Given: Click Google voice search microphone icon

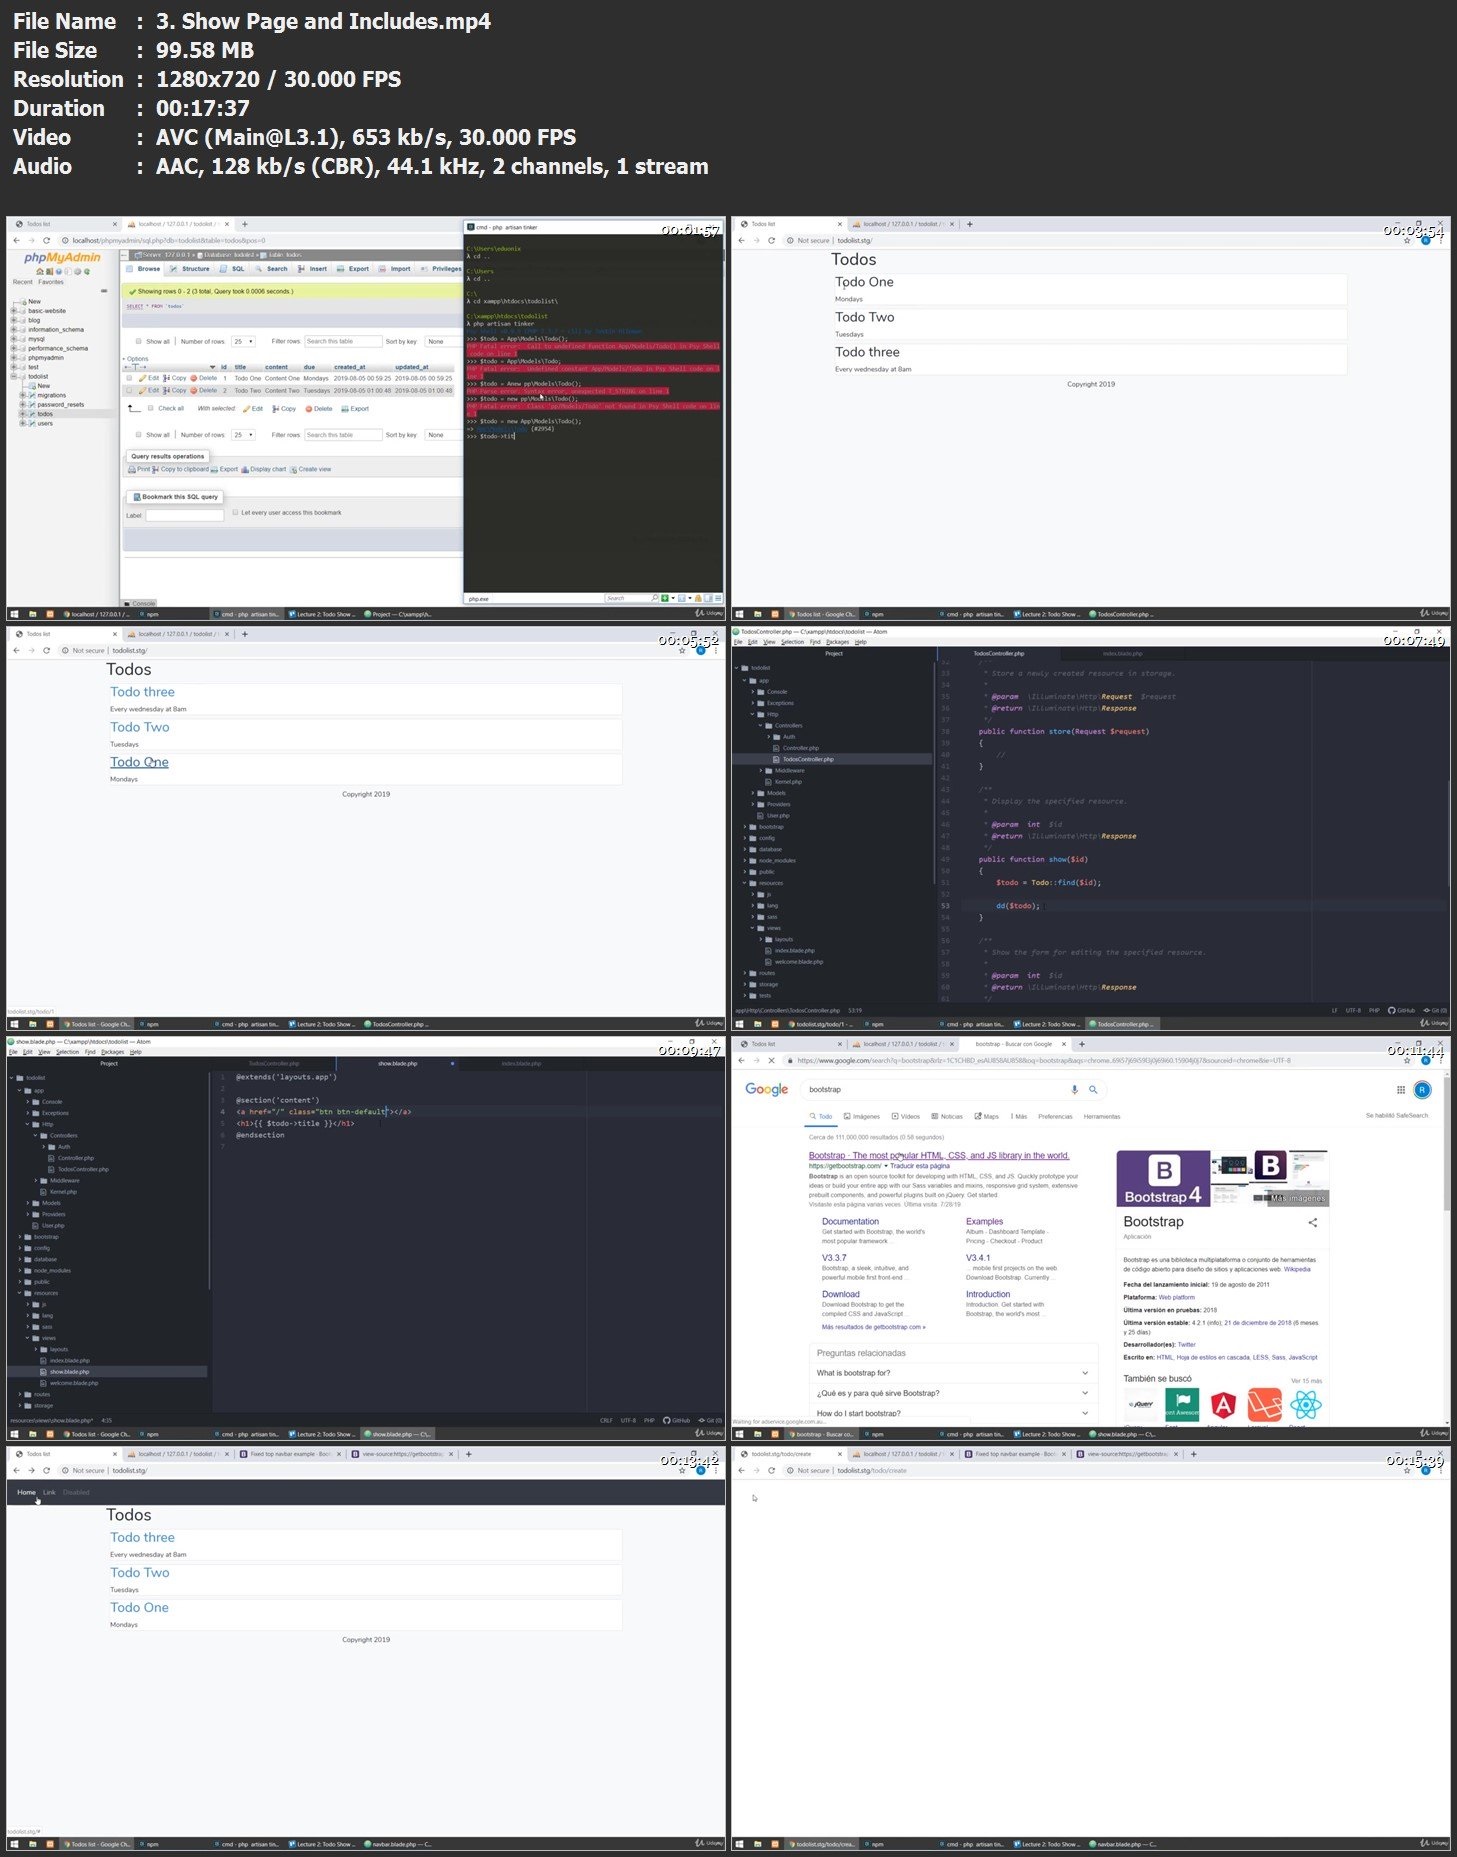Looking at the screenshot, I should point(1075,1089).
